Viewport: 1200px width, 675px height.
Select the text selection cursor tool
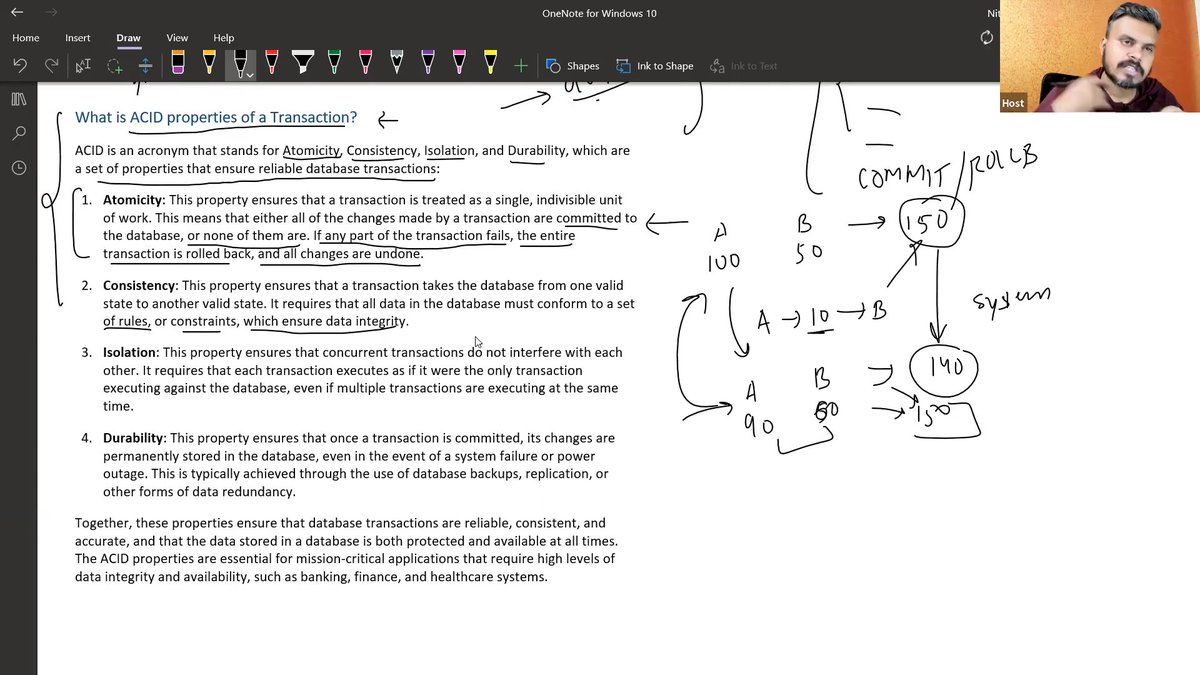coord(84,66)
